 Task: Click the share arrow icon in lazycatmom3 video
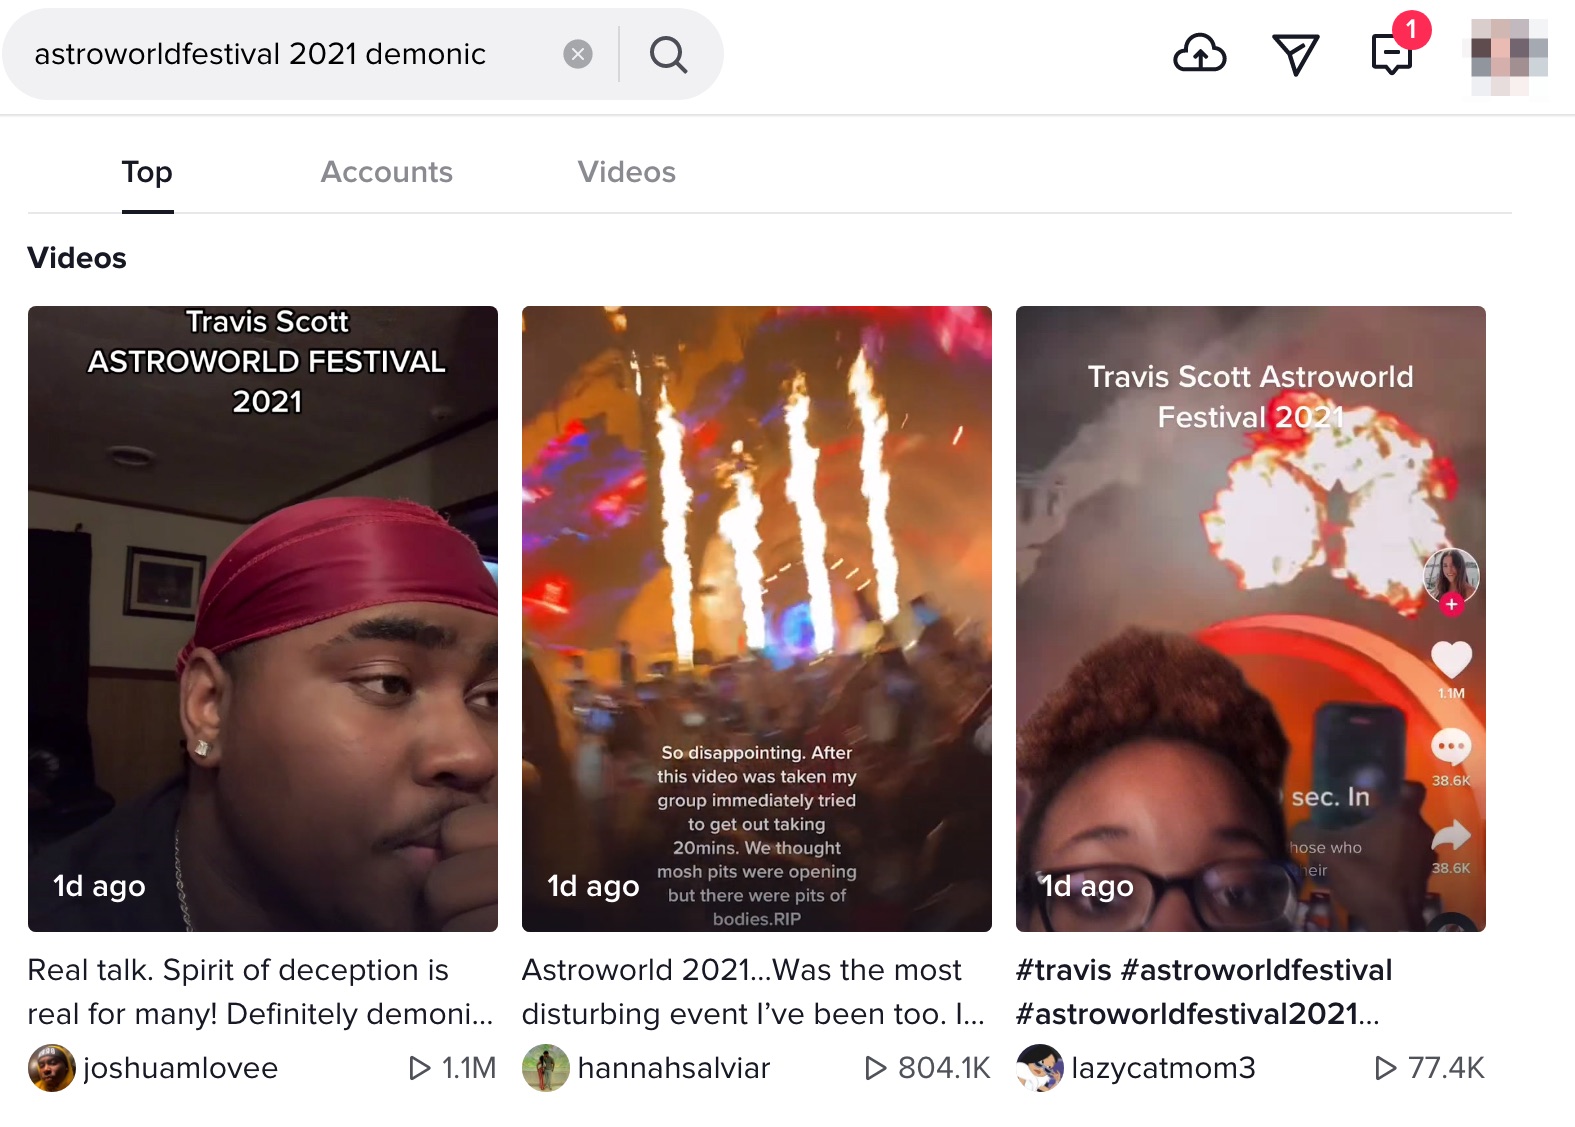[1451, 835]
